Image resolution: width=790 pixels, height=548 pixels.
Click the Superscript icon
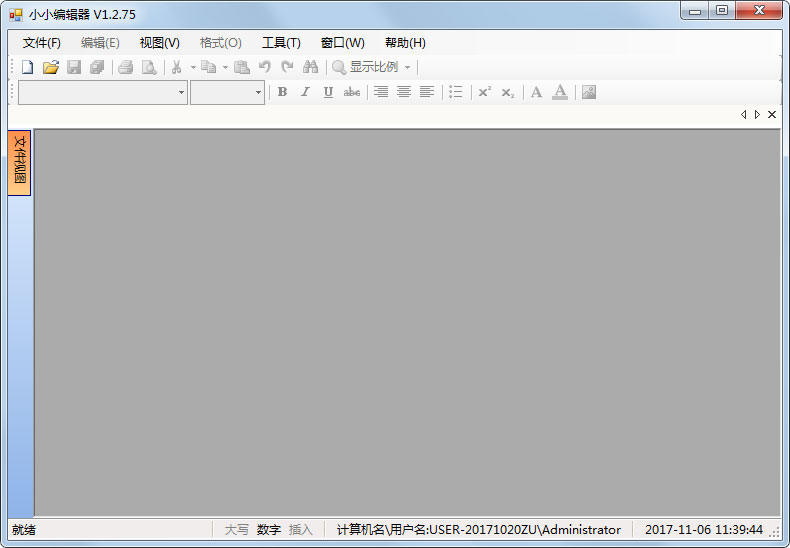(484, 92)
